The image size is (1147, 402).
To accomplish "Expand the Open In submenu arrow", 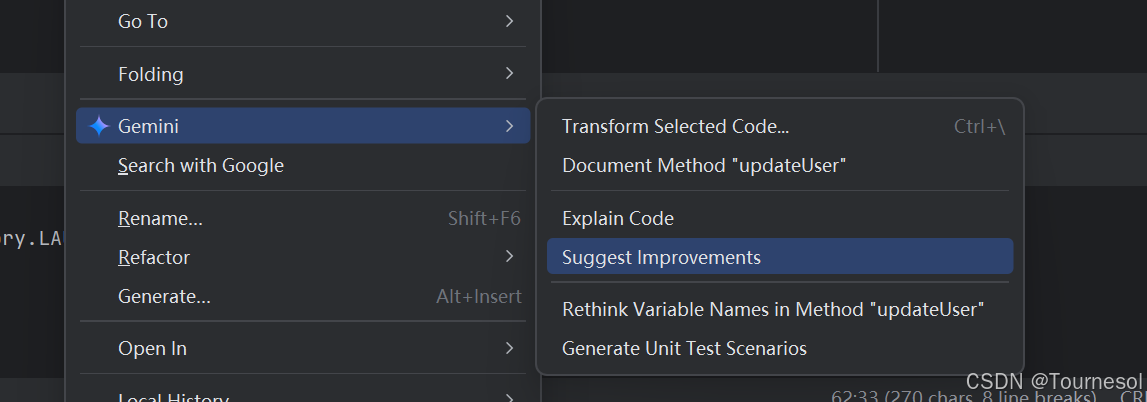I will (x=509, y=348).
